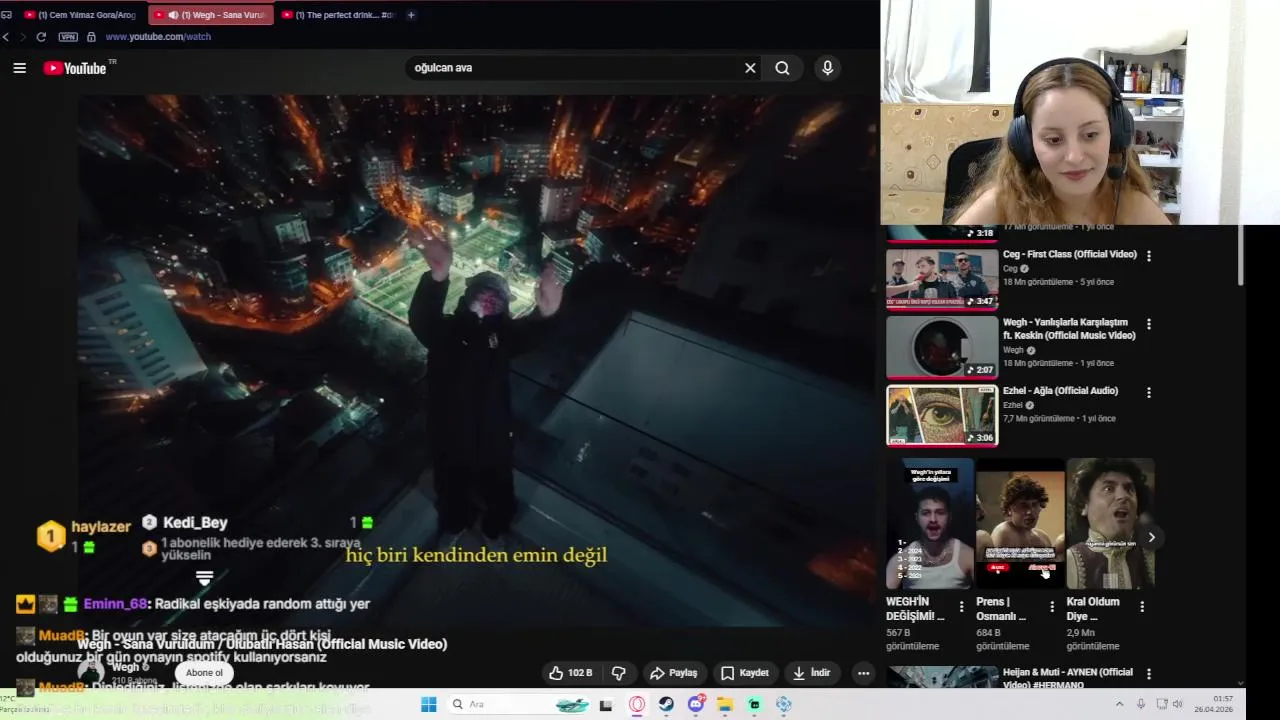
Task: Open the Short 'WEGH'İN DEĞİŞİMİ!' thumbnail
Action: (x=929, y=524)
